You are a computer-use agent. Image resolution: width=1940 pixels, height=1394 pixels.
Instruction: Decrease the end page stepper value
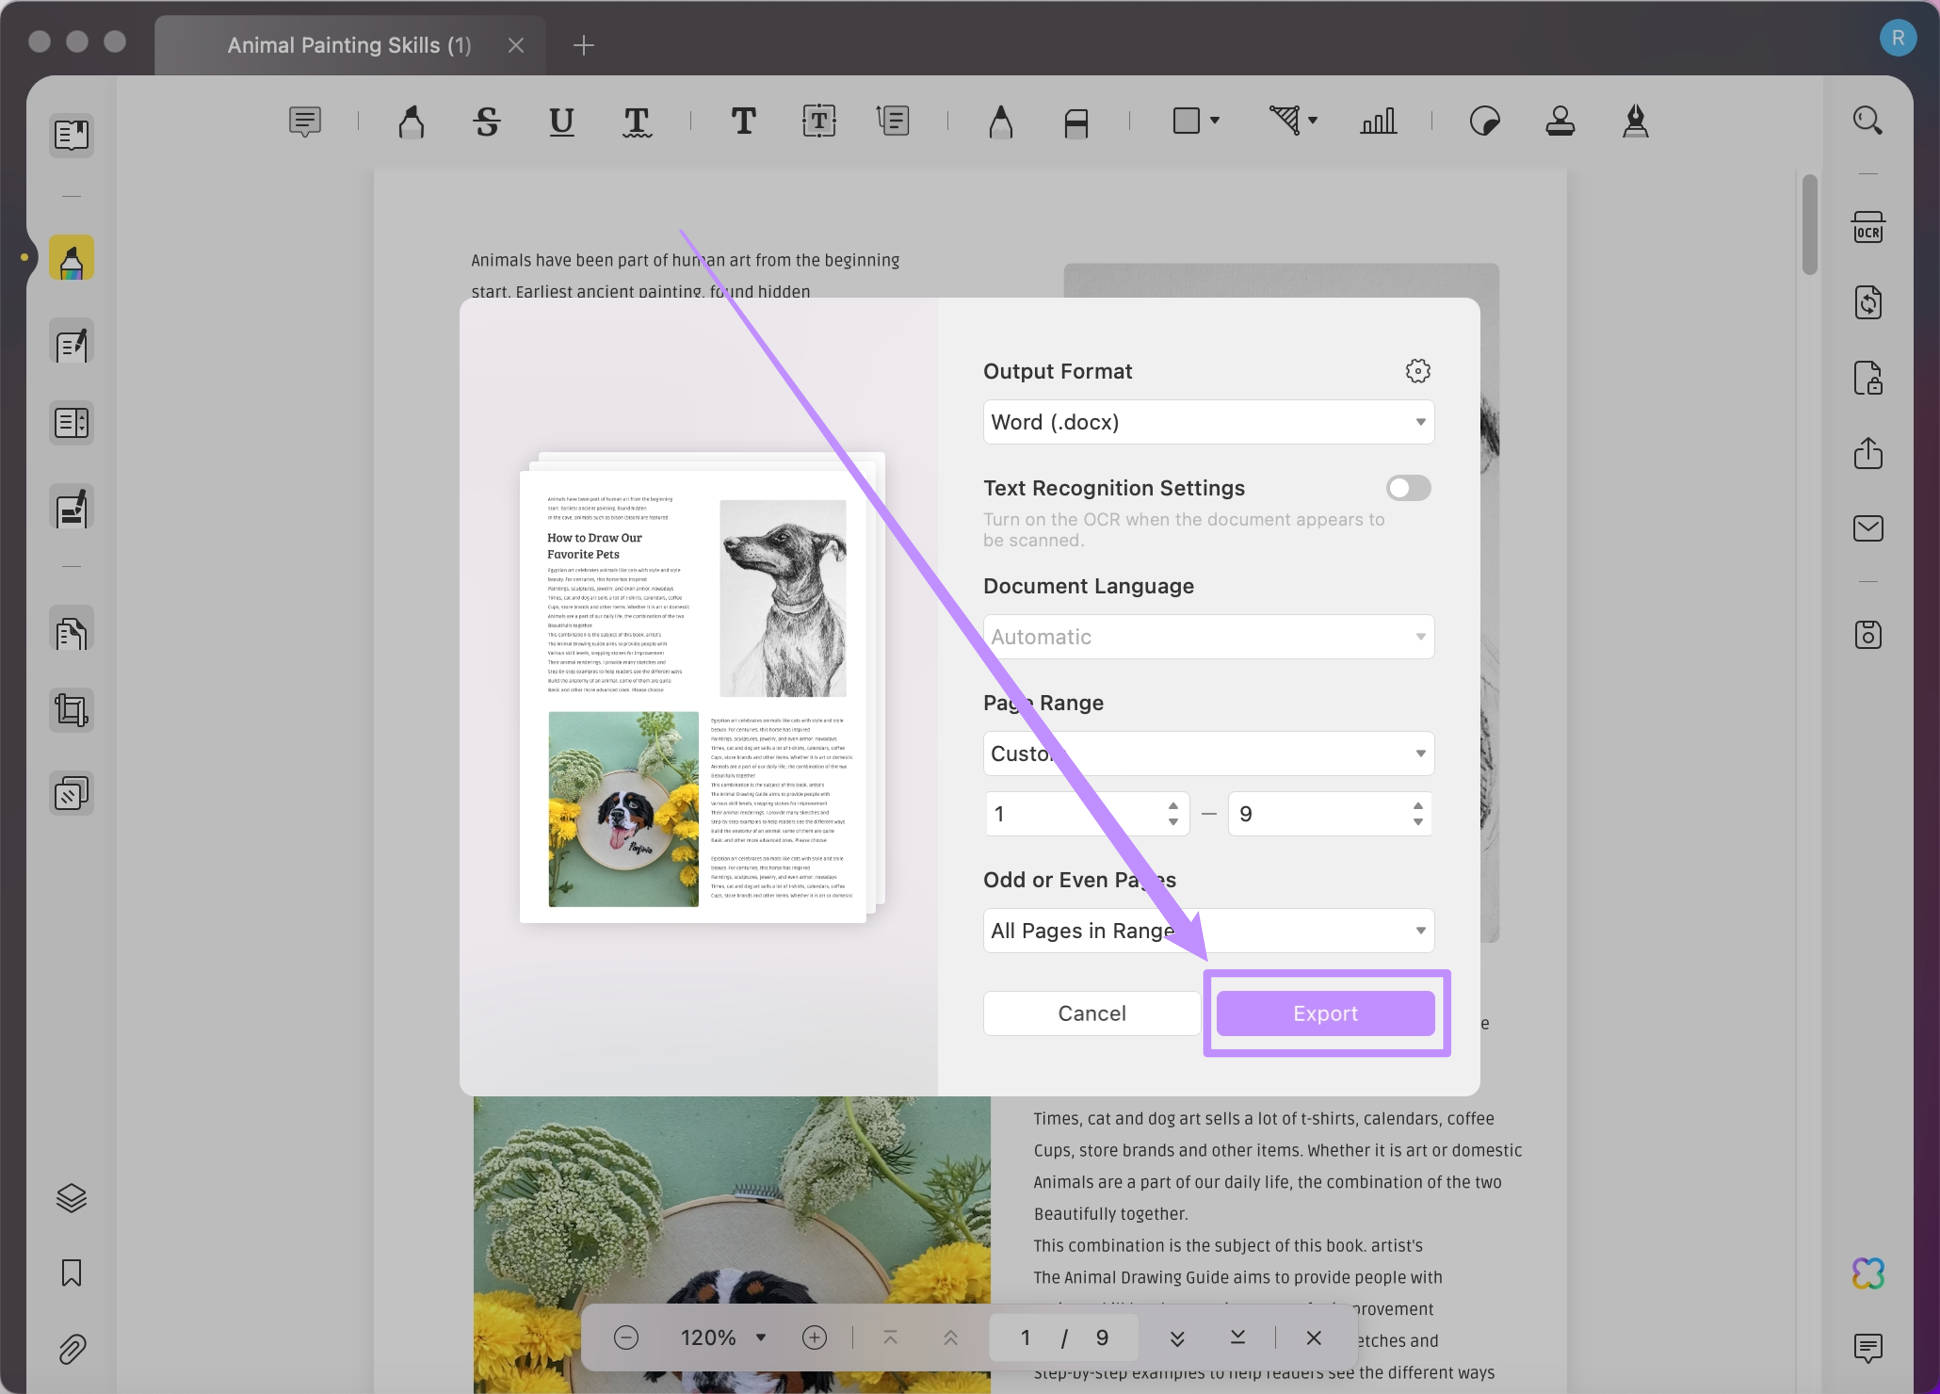[x=1417, y=822]
